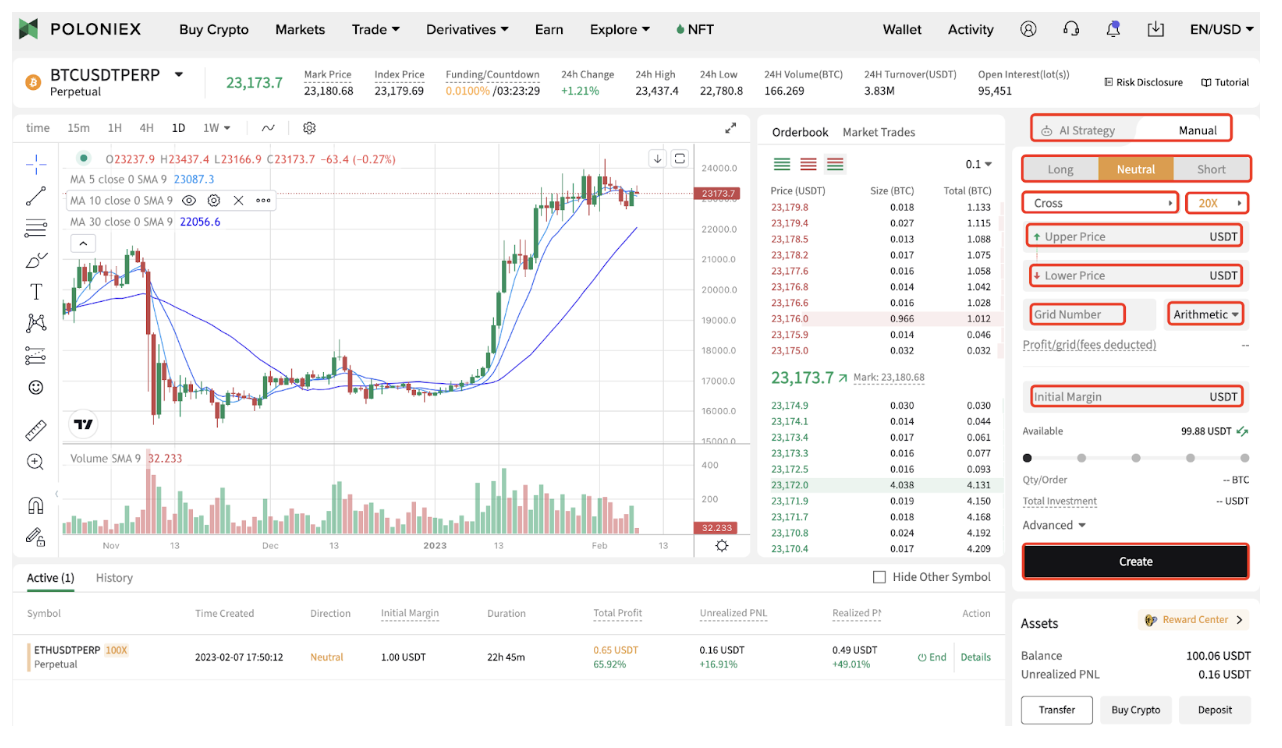Toggle the magnet mode tool
Image resolution: width=1282 pixels, height=748 pixels.
click(x=36, y=505)
